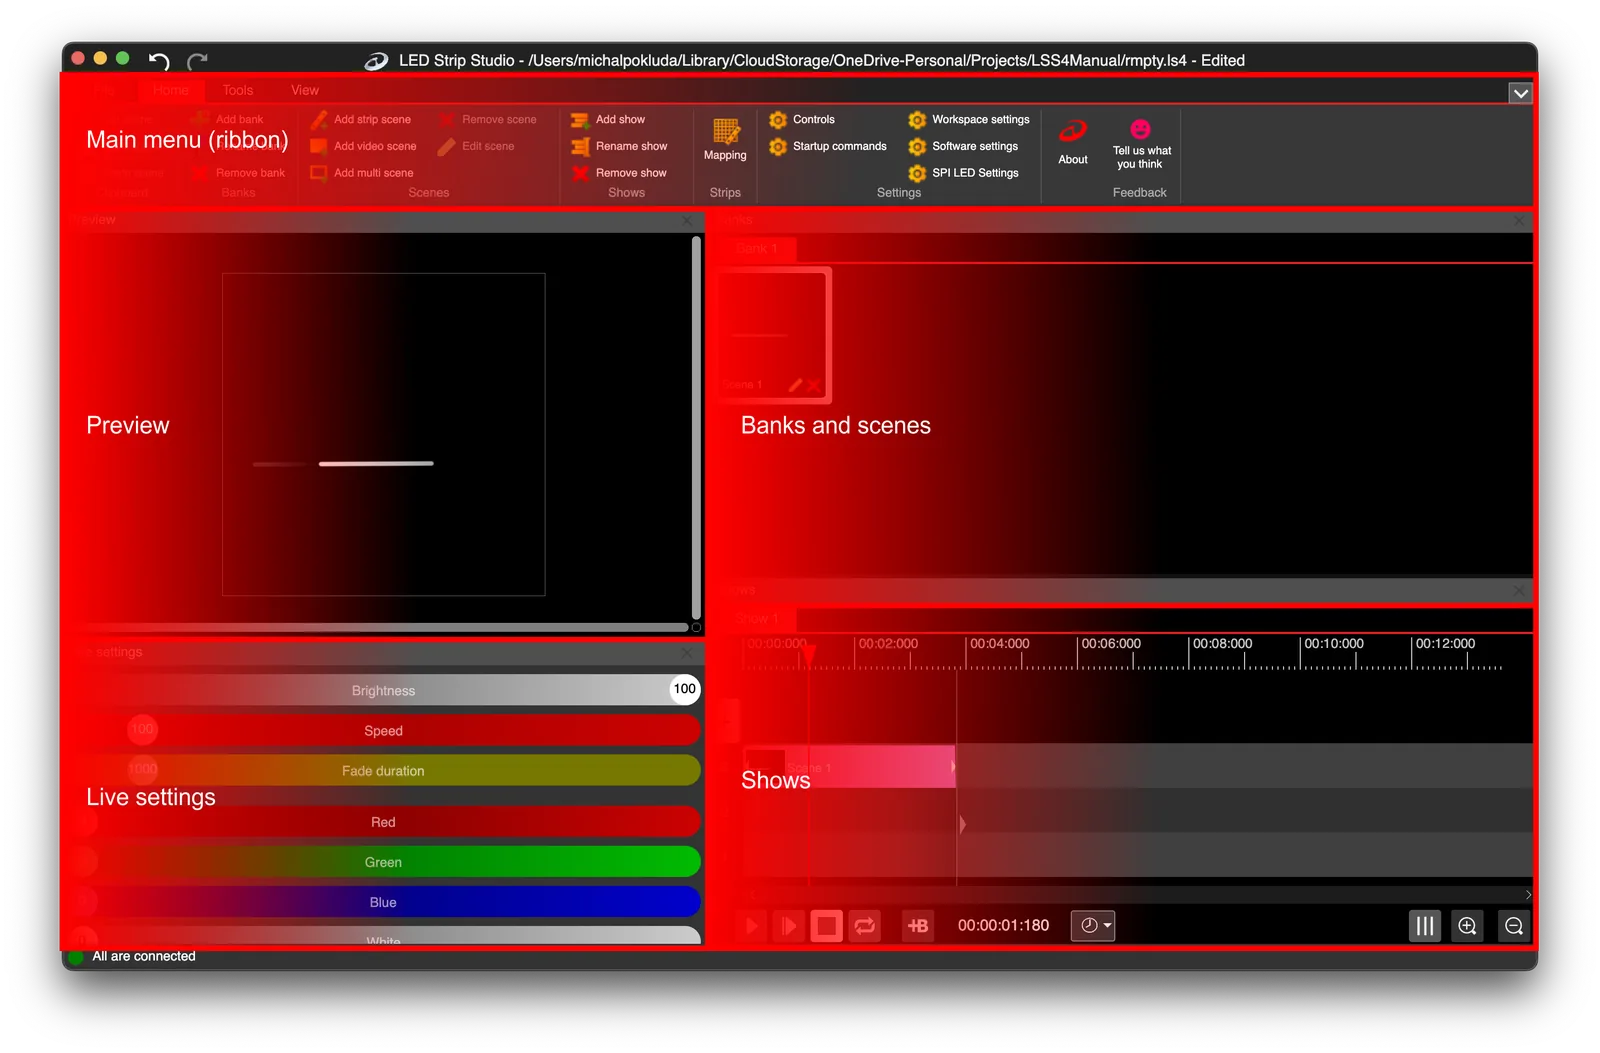Click timeline ruler at 00:06:000

pyautogui.click(x=1111, y=644)
